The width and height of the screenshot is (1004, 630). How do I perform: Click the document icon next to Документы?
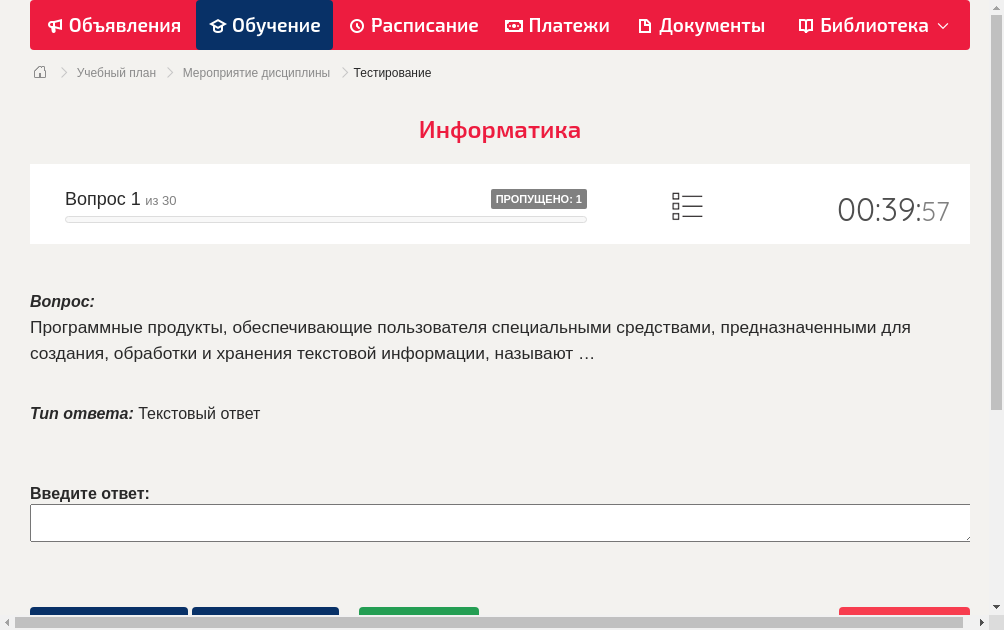tap(645, 25)
